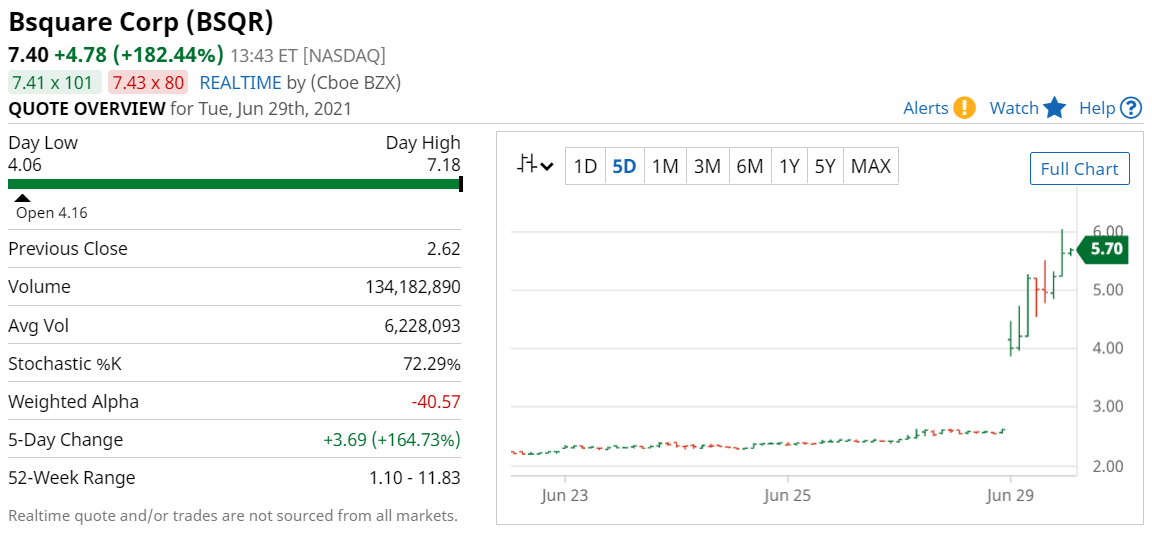Click the Alerts link
1152x534 pixels.
pos(926,109)
